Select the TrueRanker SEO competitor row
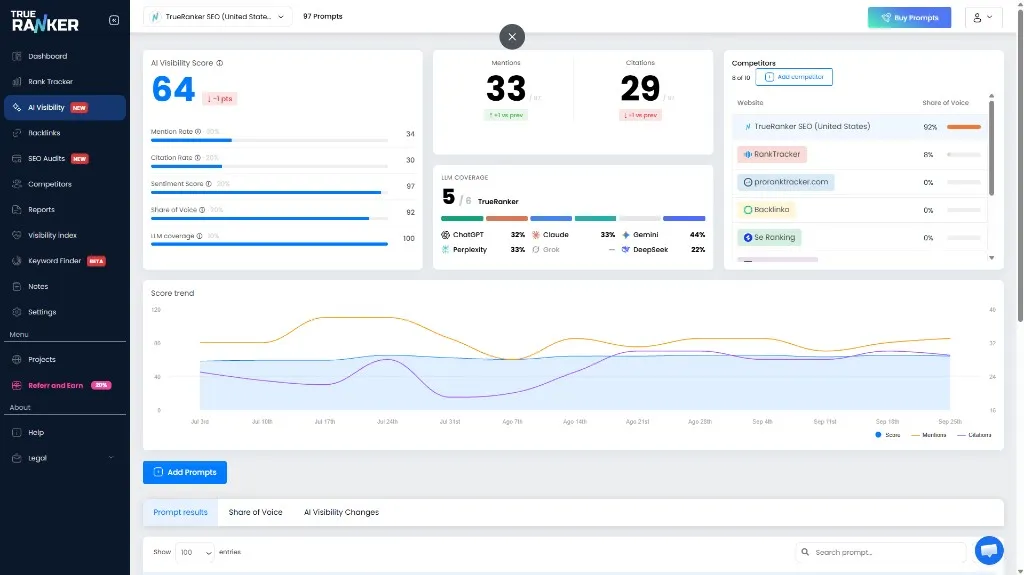 pyautogui.click(x=859, y=127)
